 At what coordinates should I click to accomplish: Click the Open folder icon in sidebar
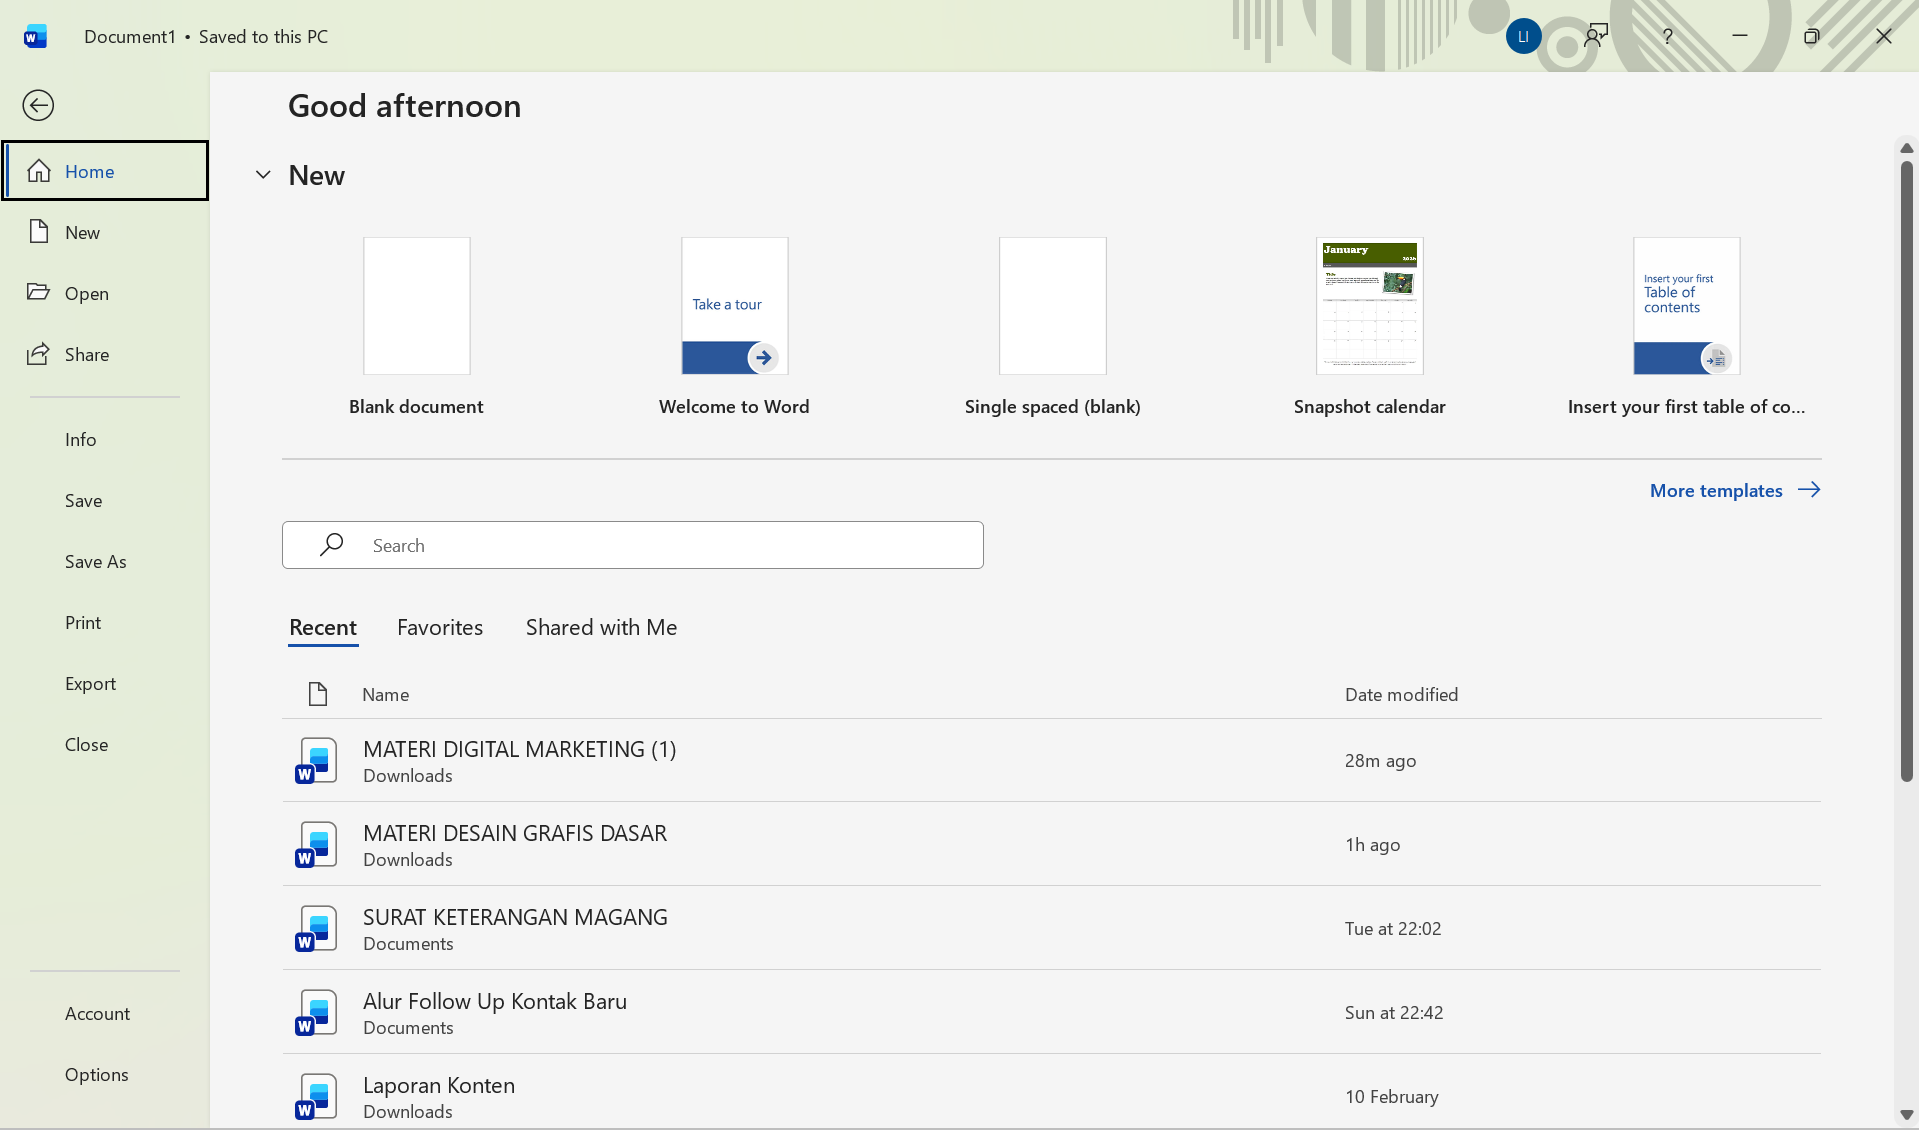click(x=39, y=292)
